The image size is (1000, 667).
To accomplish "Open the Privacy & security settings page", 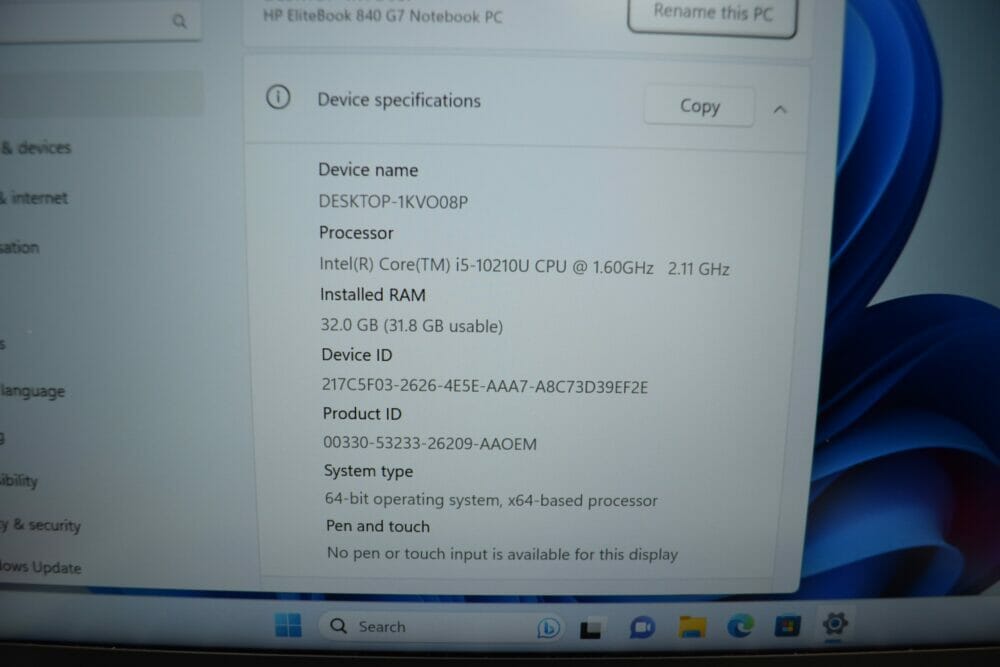I will (40, 525).
